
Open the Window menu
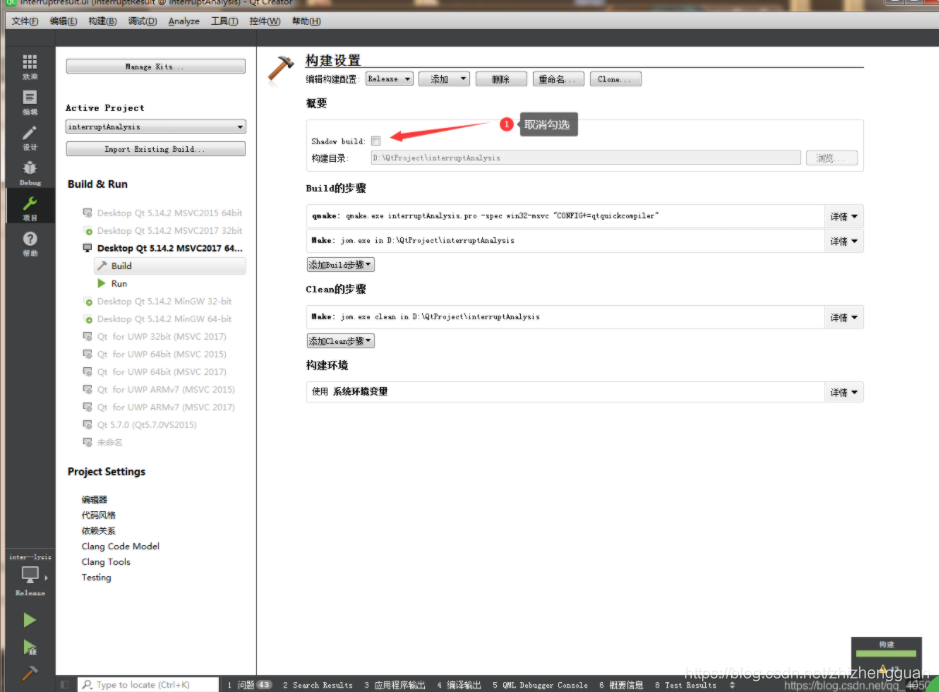click(x=265, y=21)
